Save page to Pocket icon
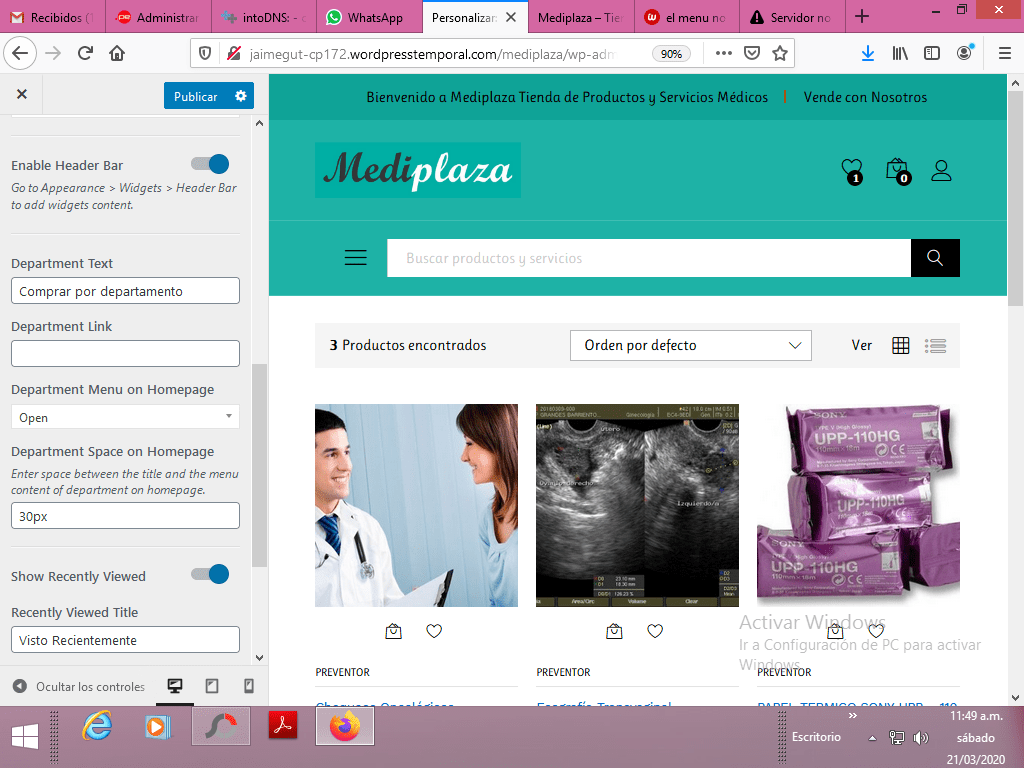The image size is (1024, 768). pyautogui.click(x=752, y=53)
